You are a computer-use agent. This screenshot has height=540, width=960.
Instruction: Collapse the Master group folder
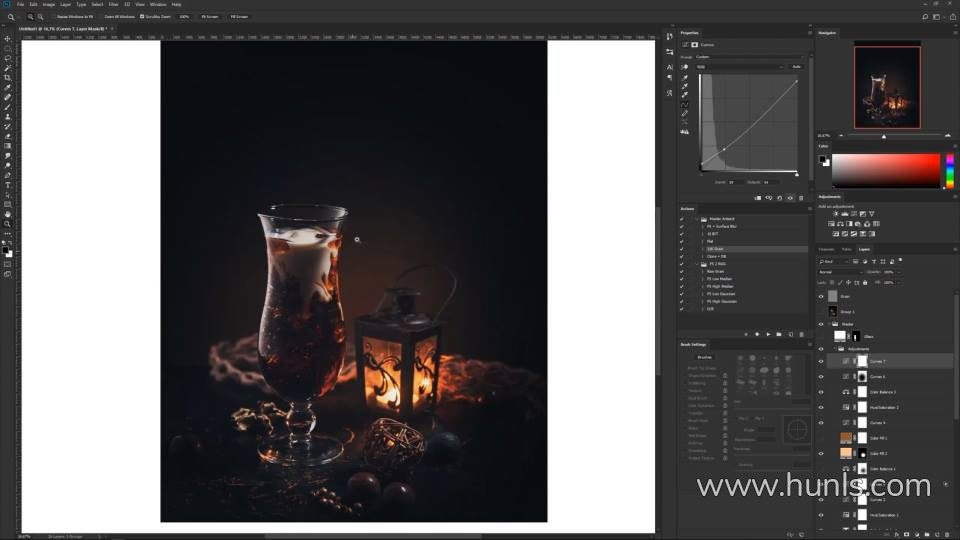click(829, 324)
